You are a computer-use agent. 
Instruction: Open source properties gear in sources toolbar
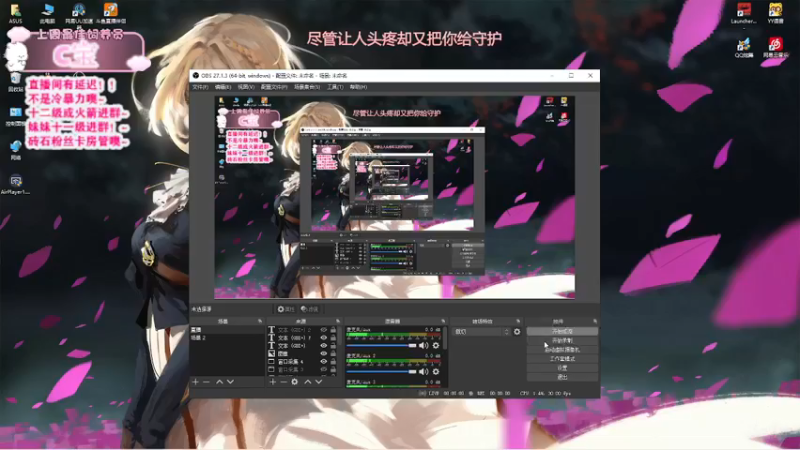click(x=294, y=382)
